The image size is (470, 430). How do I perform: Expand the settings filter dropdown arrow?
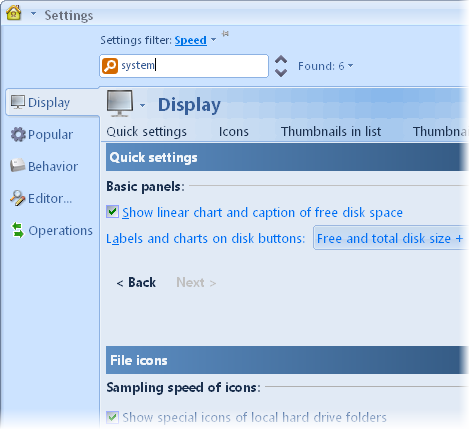214,40
